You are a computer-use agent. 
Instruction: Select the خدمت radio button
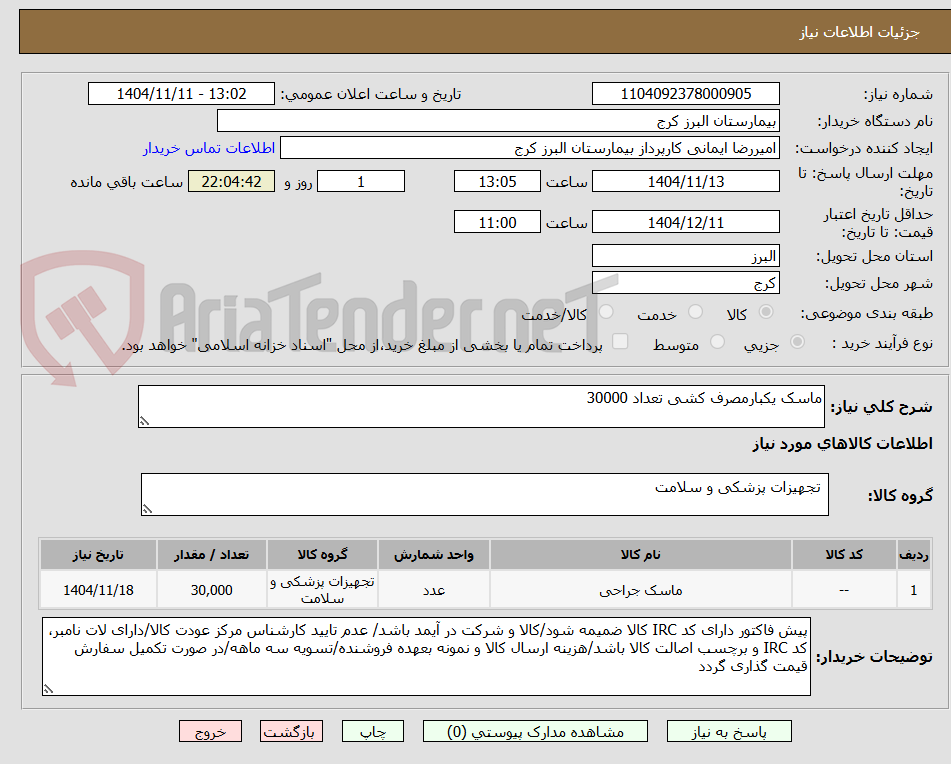696,312
